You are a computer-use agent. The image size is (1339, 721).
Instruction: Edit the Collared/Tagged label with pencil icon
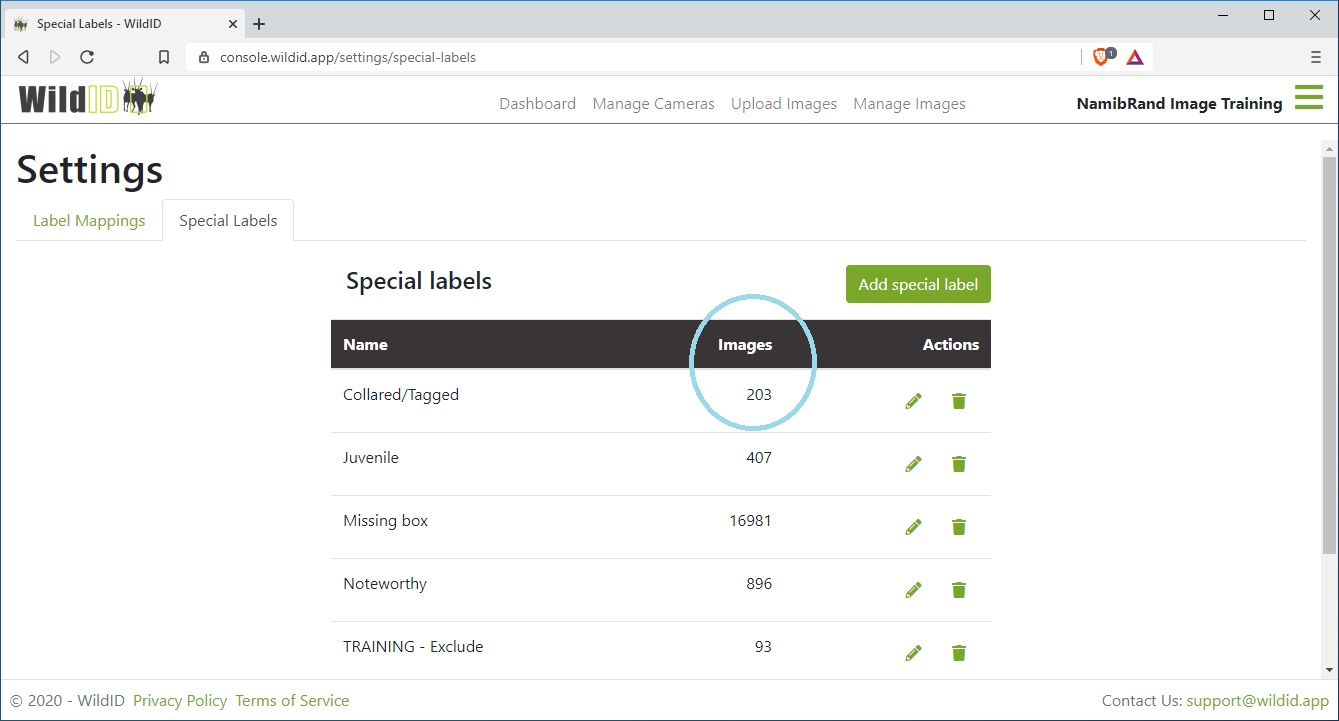pyautogui.click(x=913, y=401)
